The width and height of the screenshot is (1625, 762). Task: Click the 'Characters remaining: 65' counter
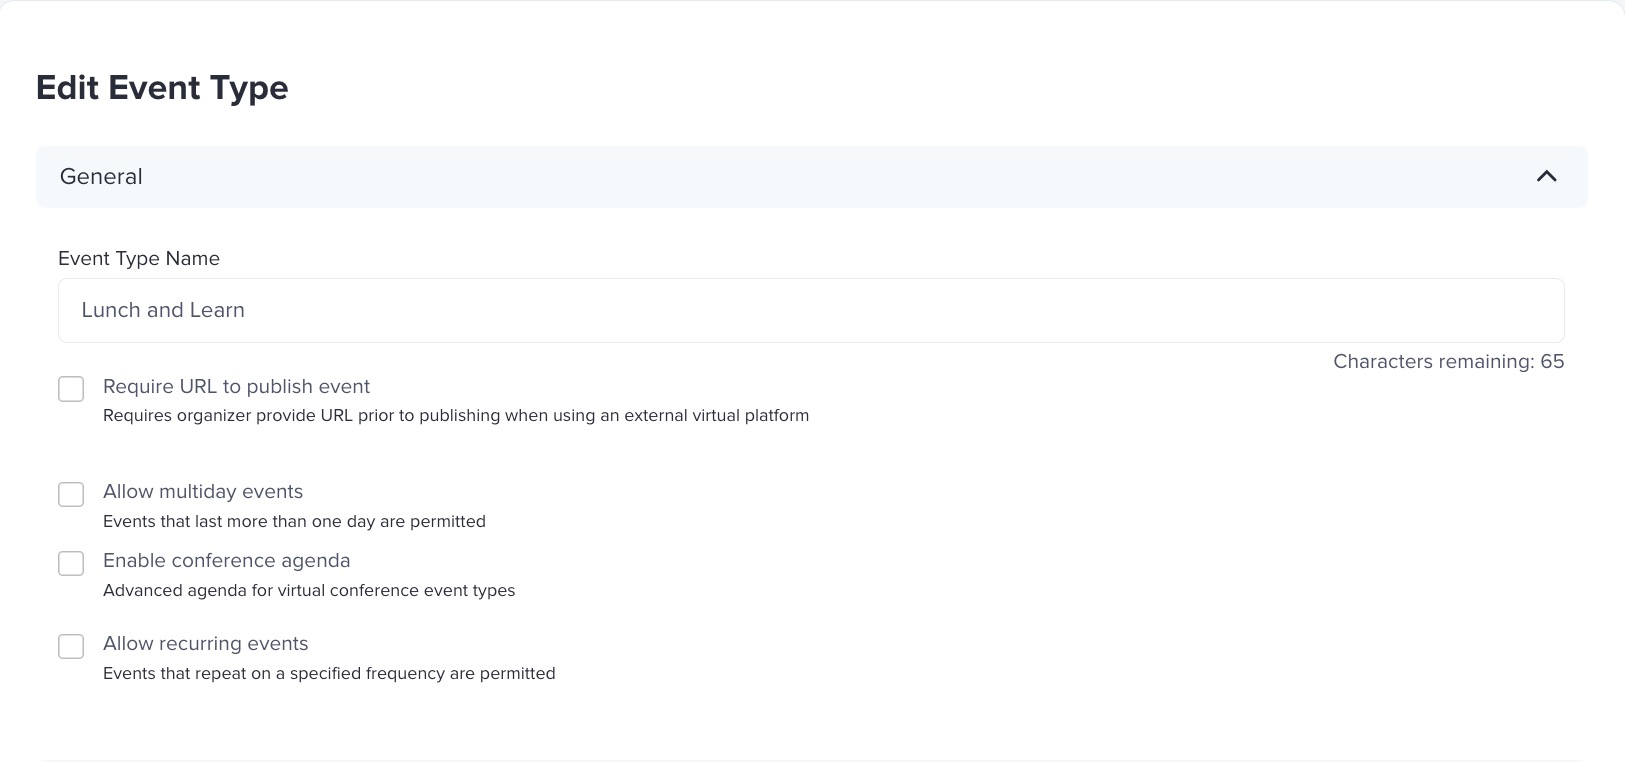click(x=1448, y=362)
